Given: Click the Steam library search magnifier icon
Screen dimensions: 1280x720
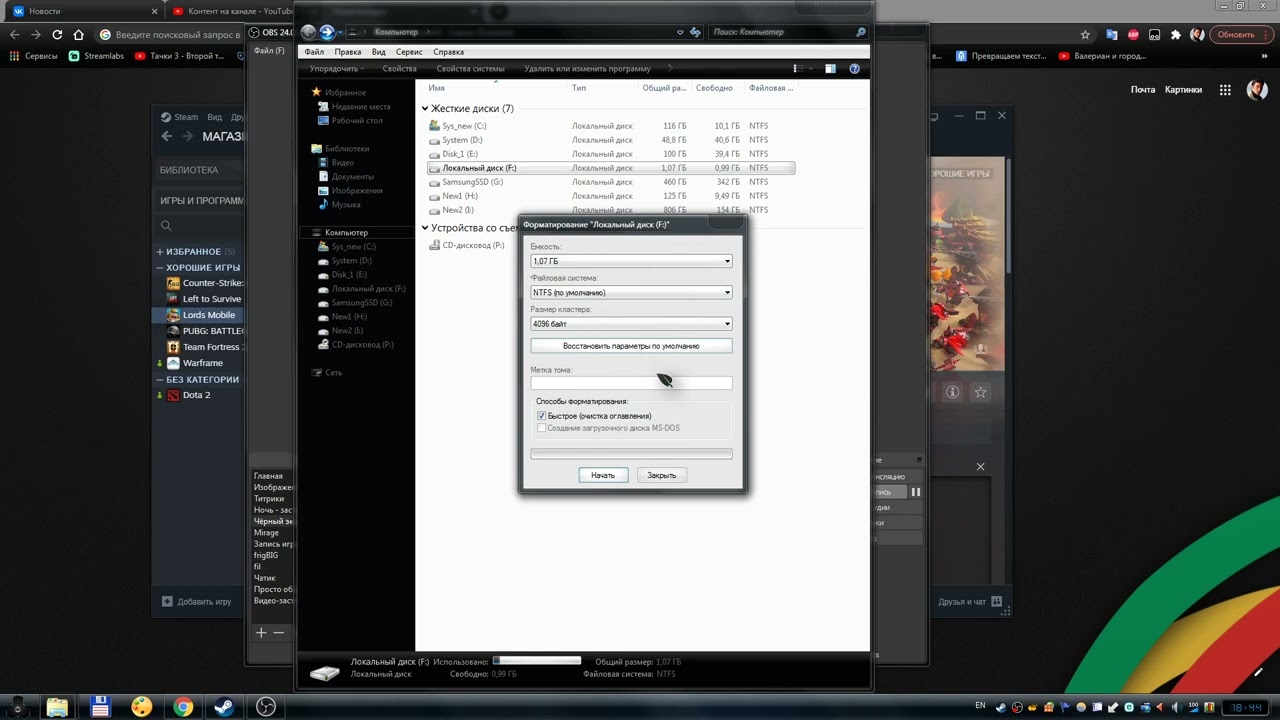Looking at the screenshot, I should [x=166, y=226].
